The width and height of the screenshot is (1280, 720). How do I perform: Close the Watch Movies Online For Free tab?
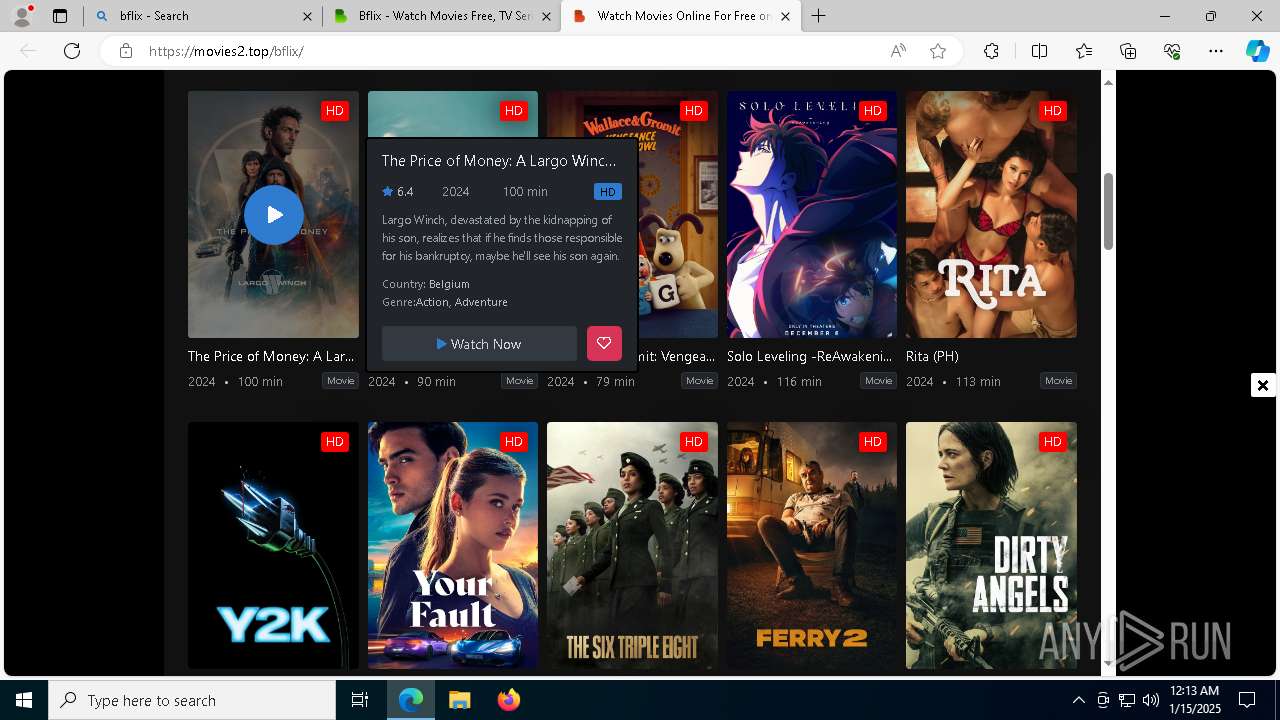tap(785, 16)
